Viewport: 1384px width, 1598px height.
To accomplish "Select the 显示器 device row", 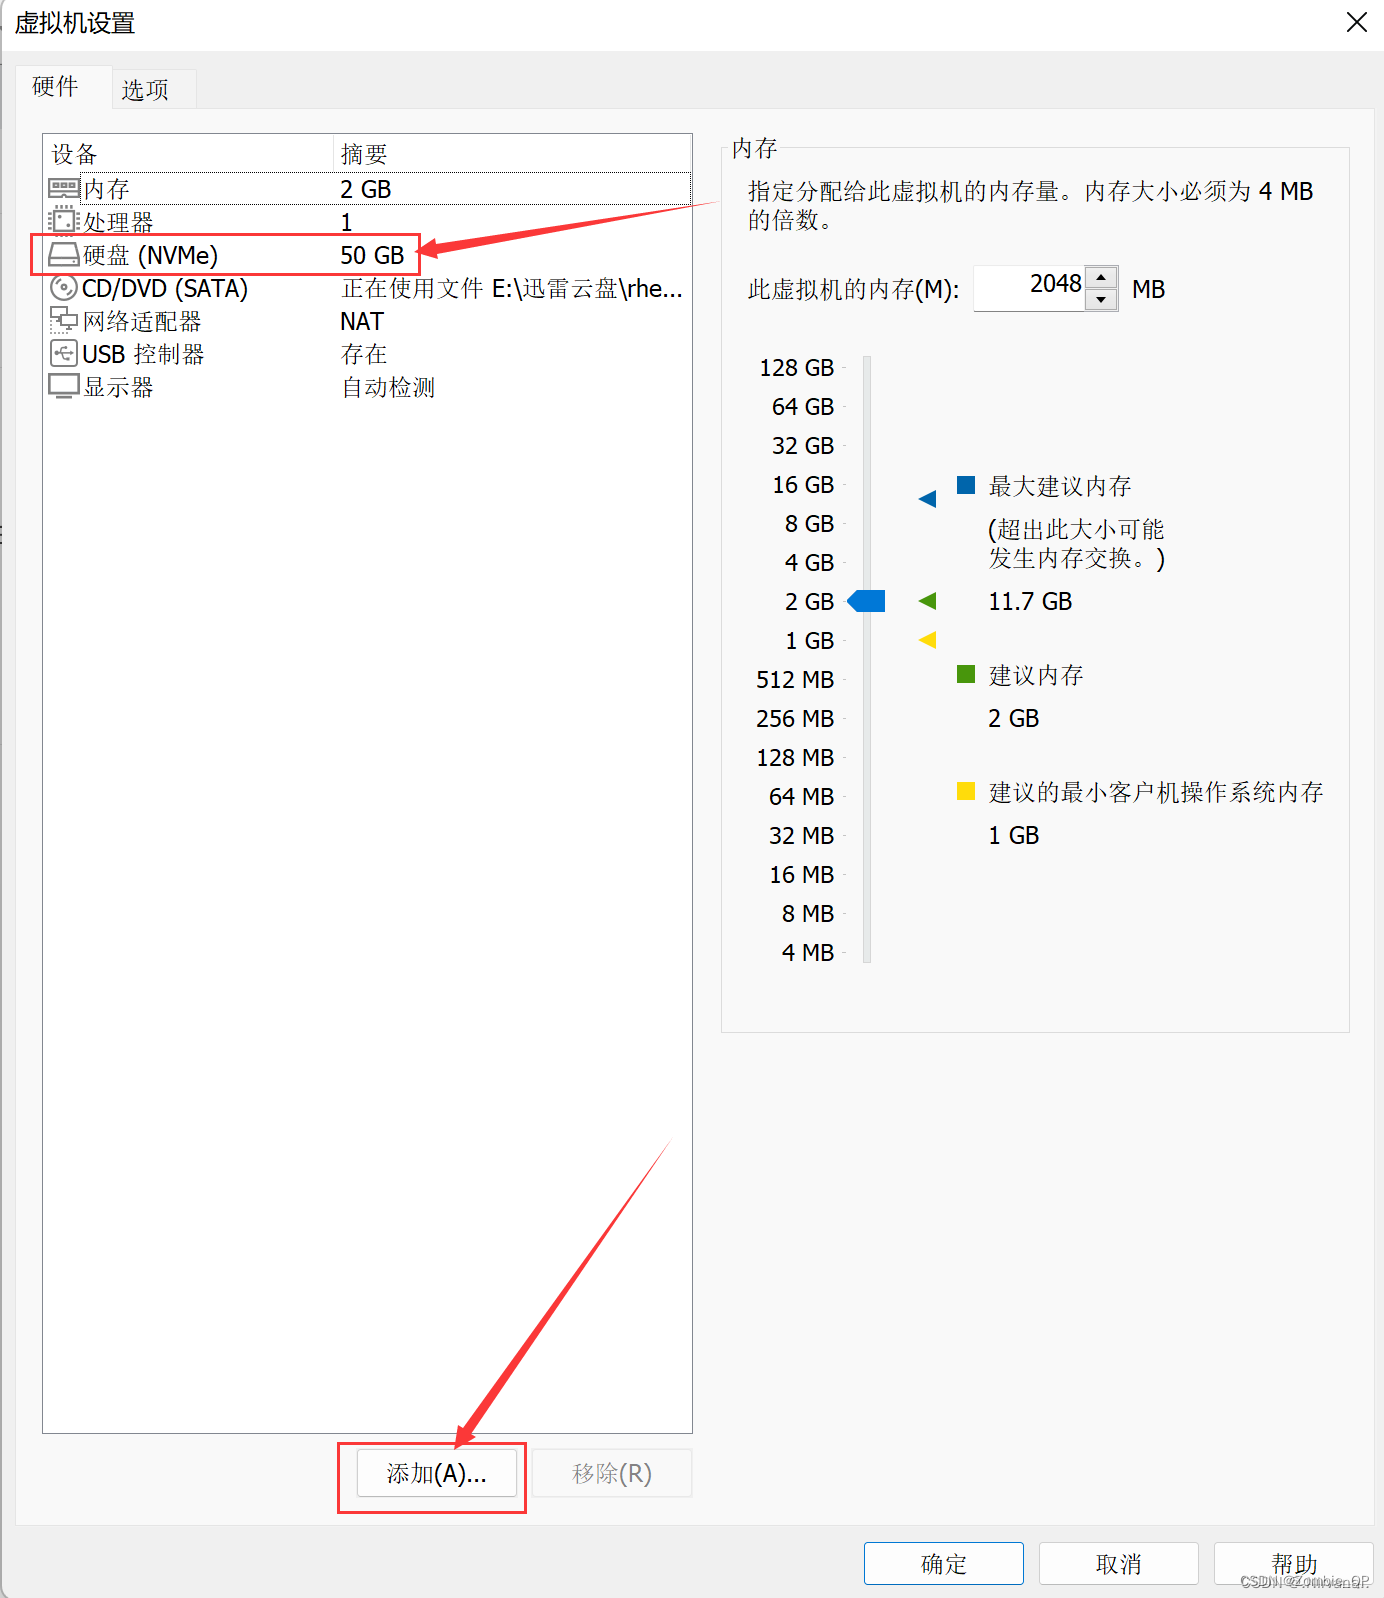I will tap(368, 387).
